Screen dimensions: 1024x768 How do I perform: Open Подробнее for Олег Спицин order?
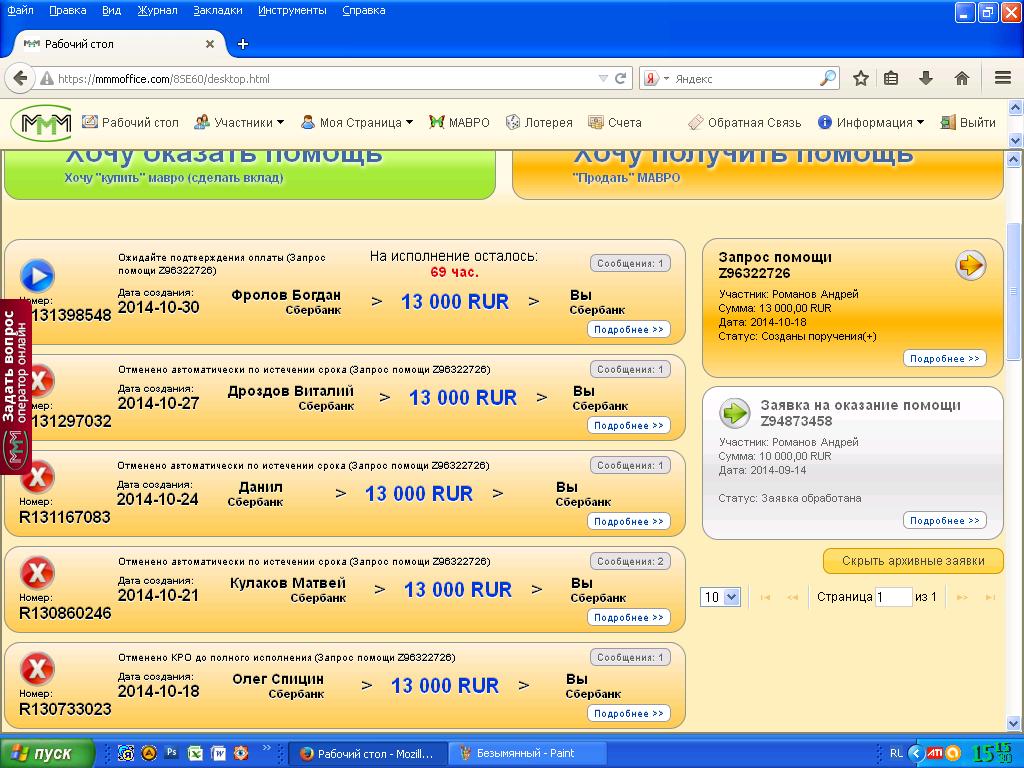point(628,713)
